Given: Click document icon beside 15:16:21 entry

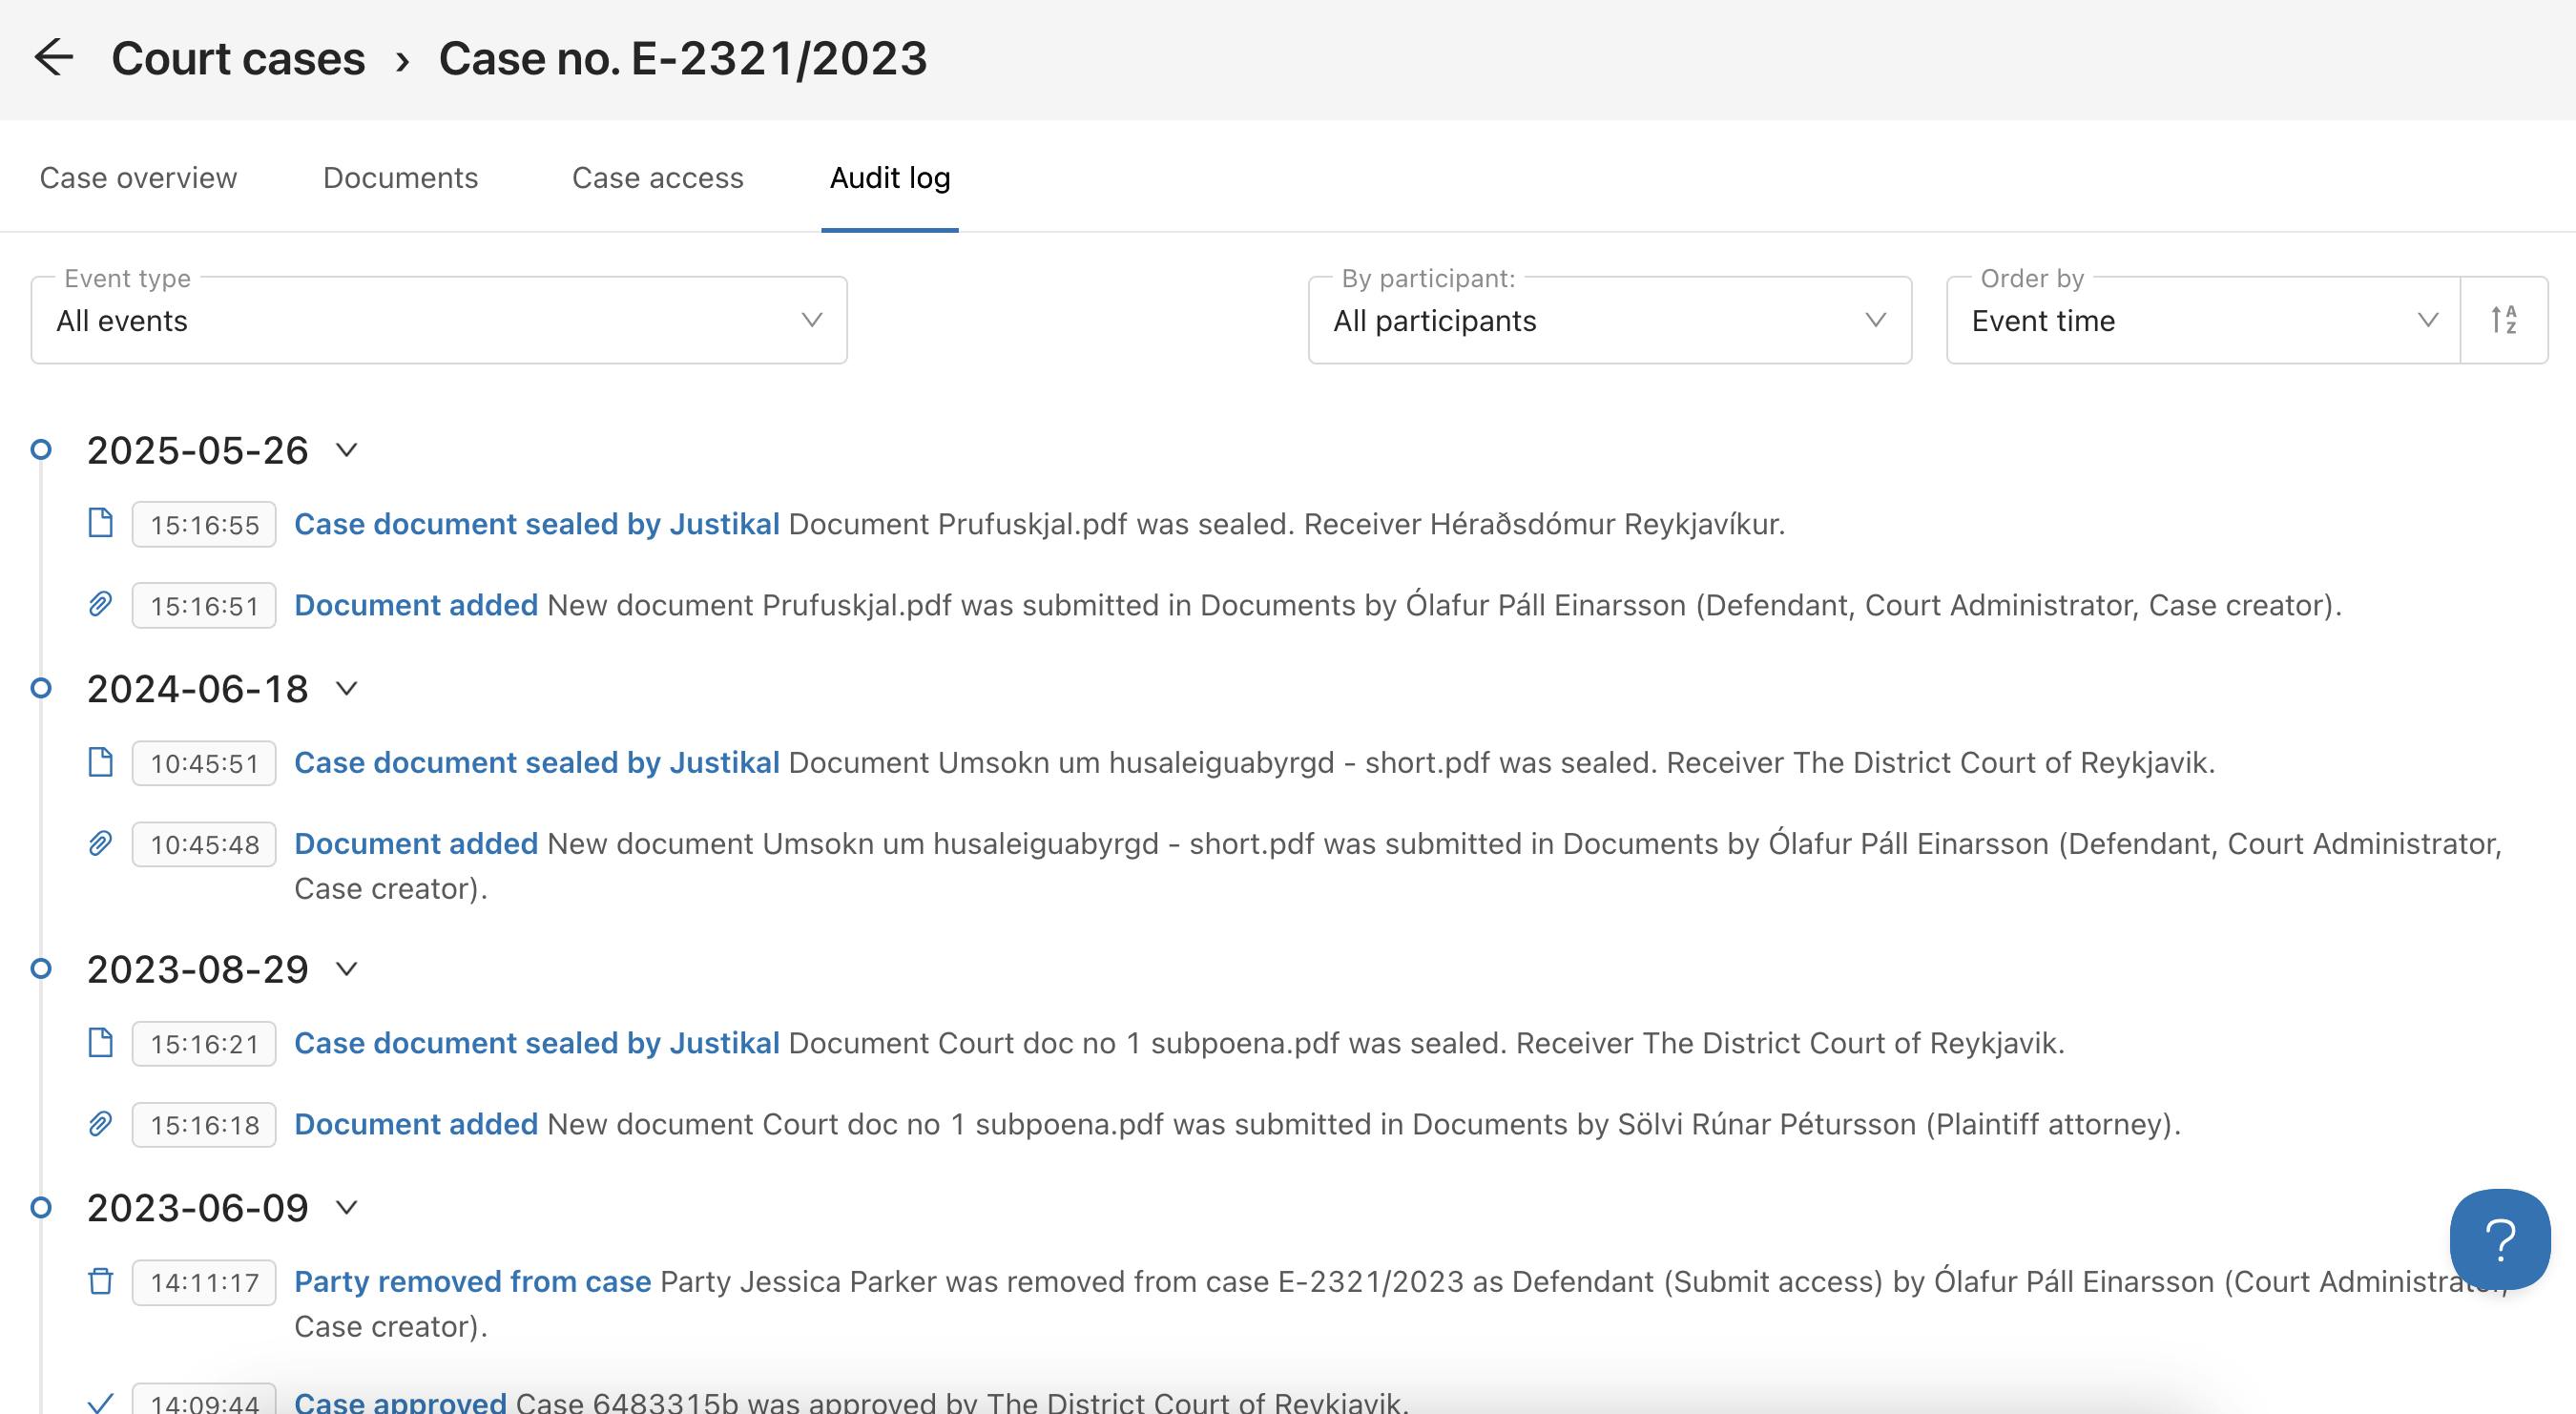Looking at the screenshot, I should 100,1042.
